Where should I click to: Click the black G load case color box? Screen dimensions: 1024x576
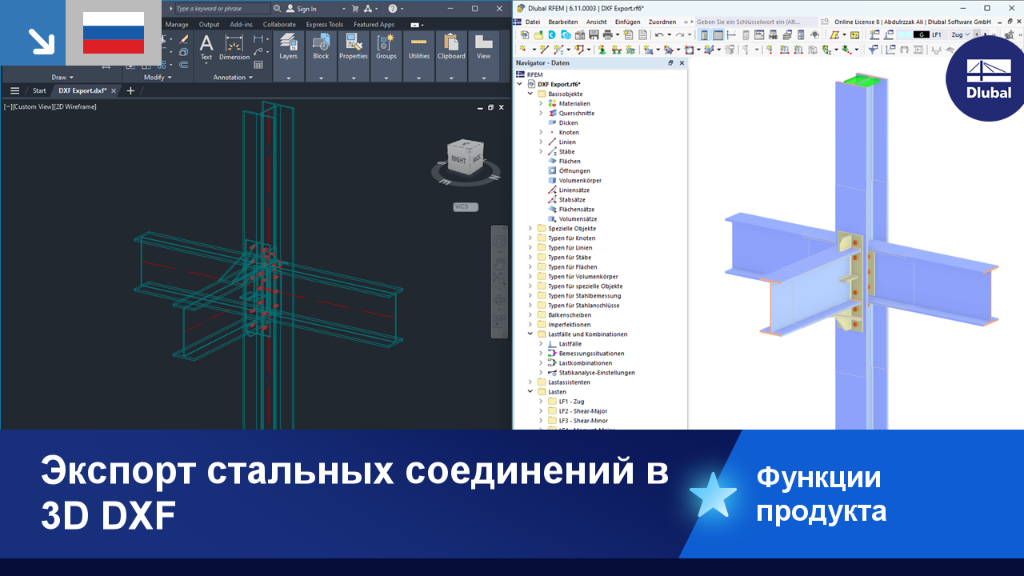(921, 35)
